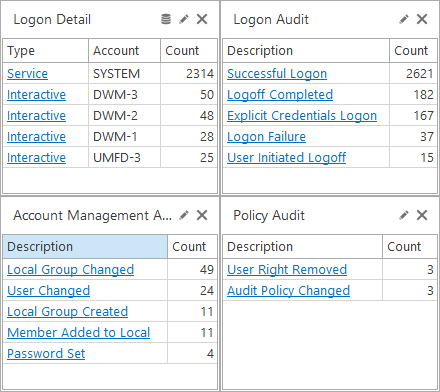
Task: Select the 2621 count for Successful Logon
Action: (413, 74)
